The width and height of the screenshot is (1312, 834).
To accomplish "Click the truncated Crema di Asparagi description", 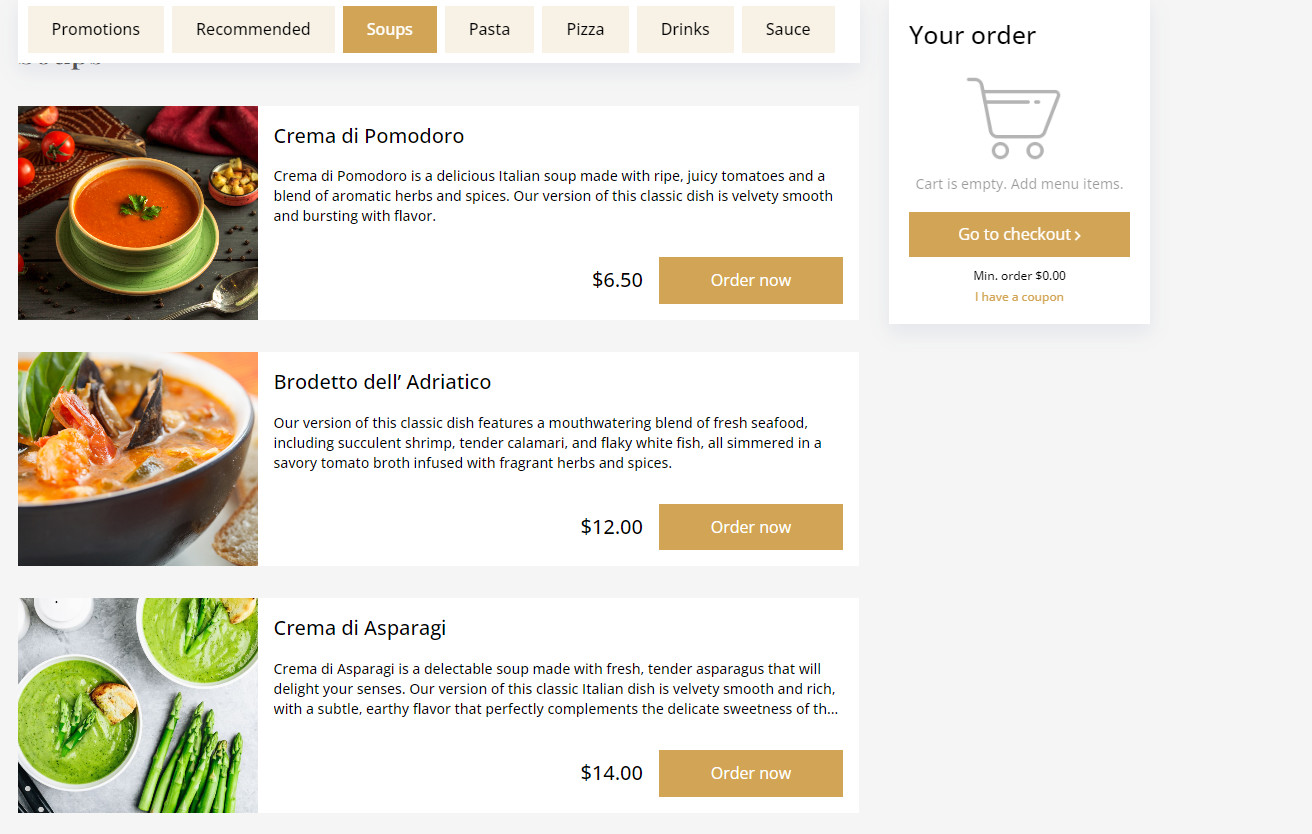I will [556, 689].
